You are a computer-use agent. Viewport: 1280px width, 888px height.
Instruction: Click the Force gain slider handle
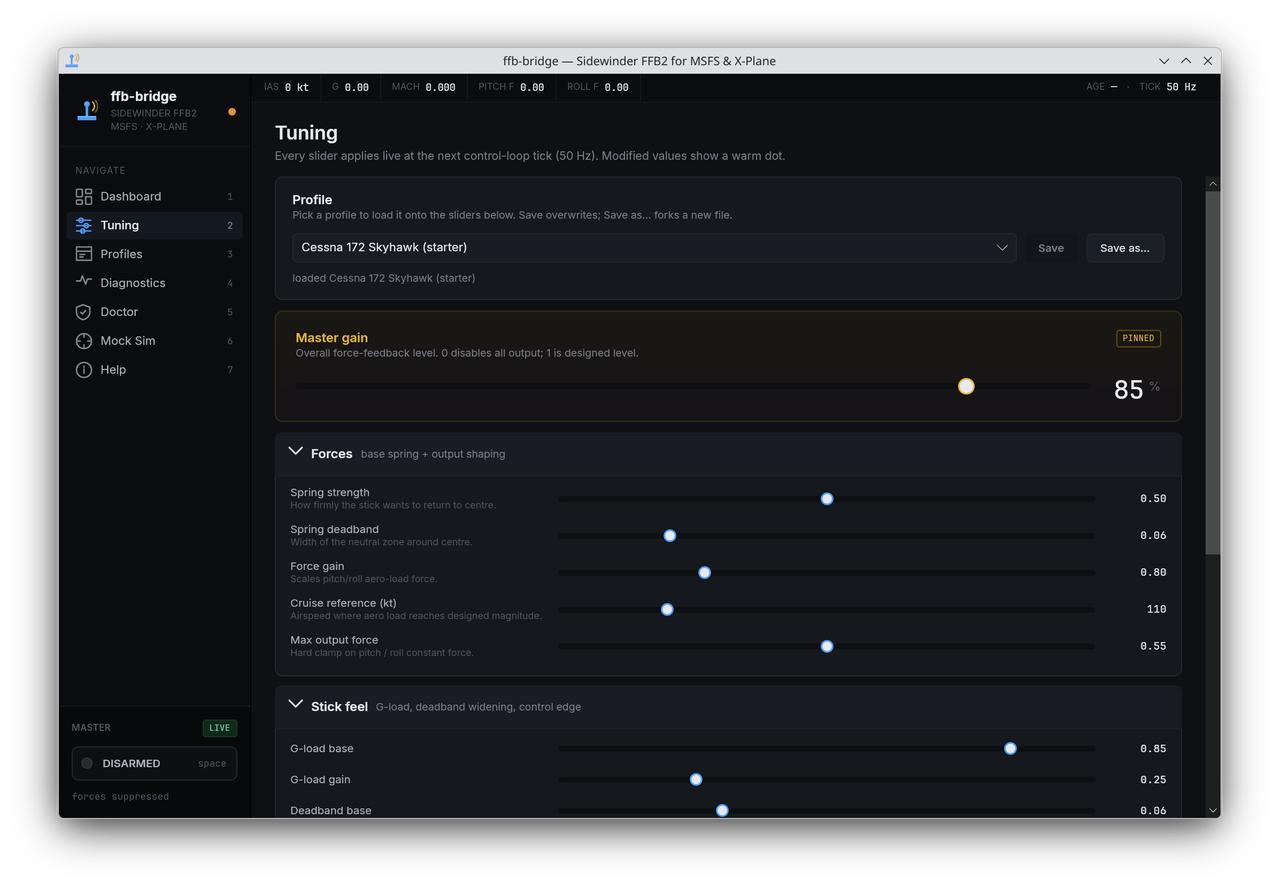705,572
